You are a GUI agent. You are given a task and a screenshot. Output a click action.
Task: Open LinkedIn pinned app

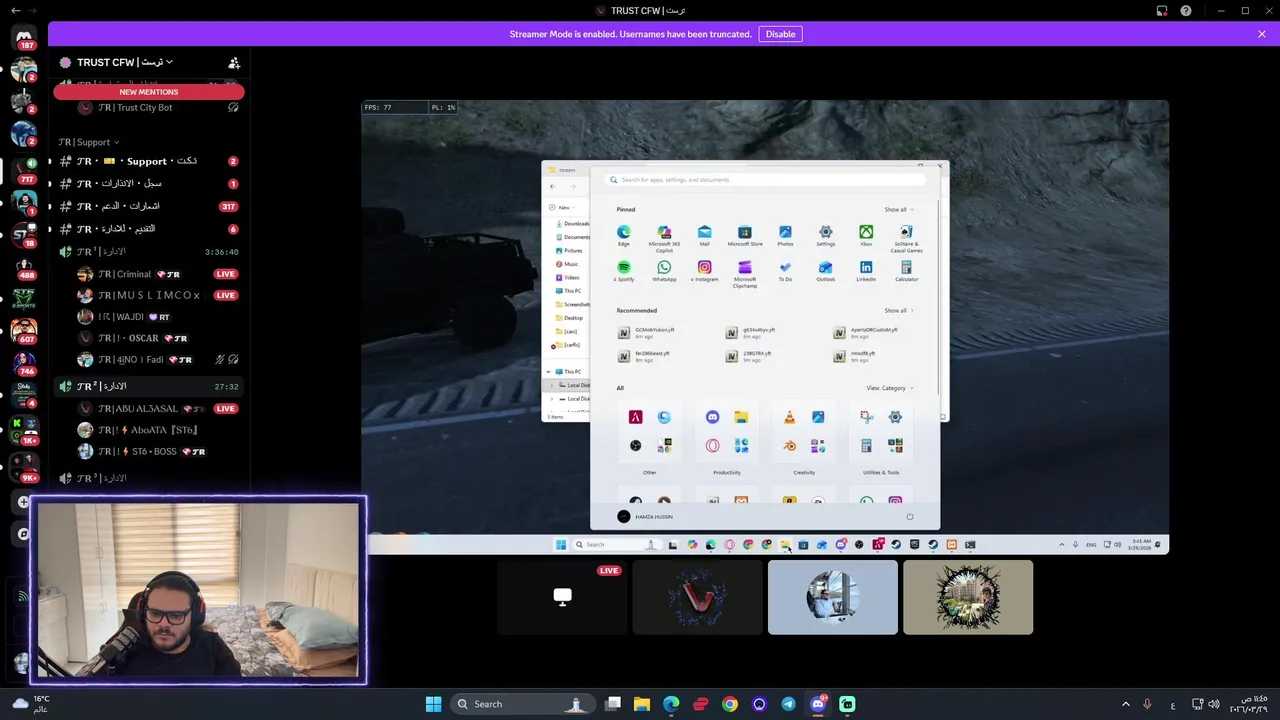[866, 272]
